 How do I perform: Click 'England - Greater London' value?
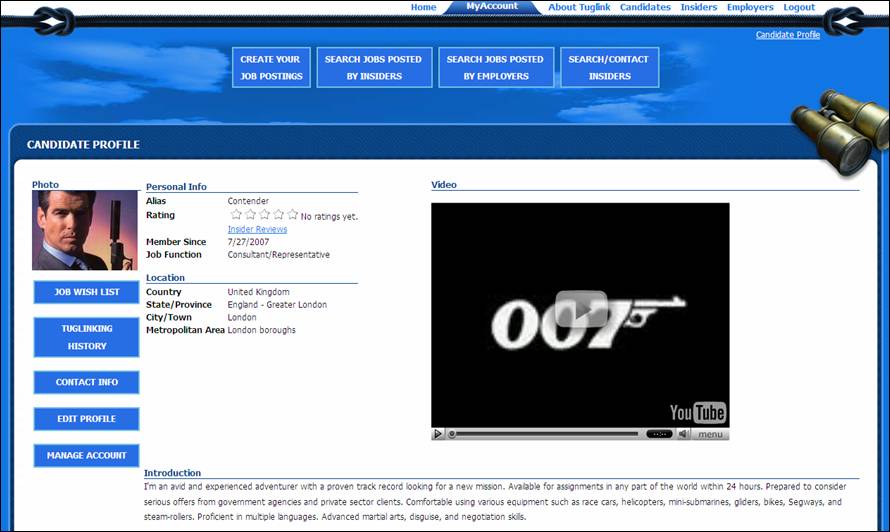click(x=277, y=305)
